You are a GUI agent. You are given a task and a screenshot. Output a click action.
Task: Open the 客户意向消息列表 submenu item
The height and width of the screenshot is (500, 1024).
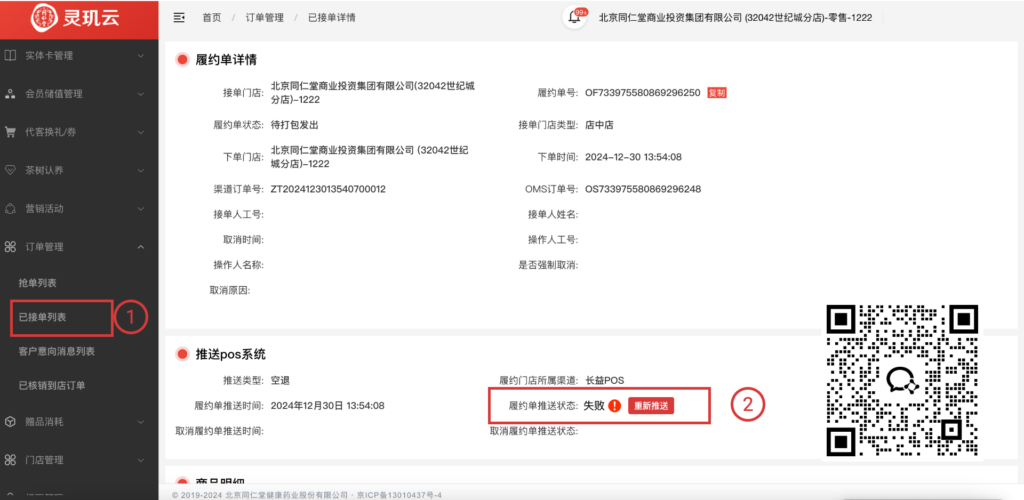click(57, 352)
